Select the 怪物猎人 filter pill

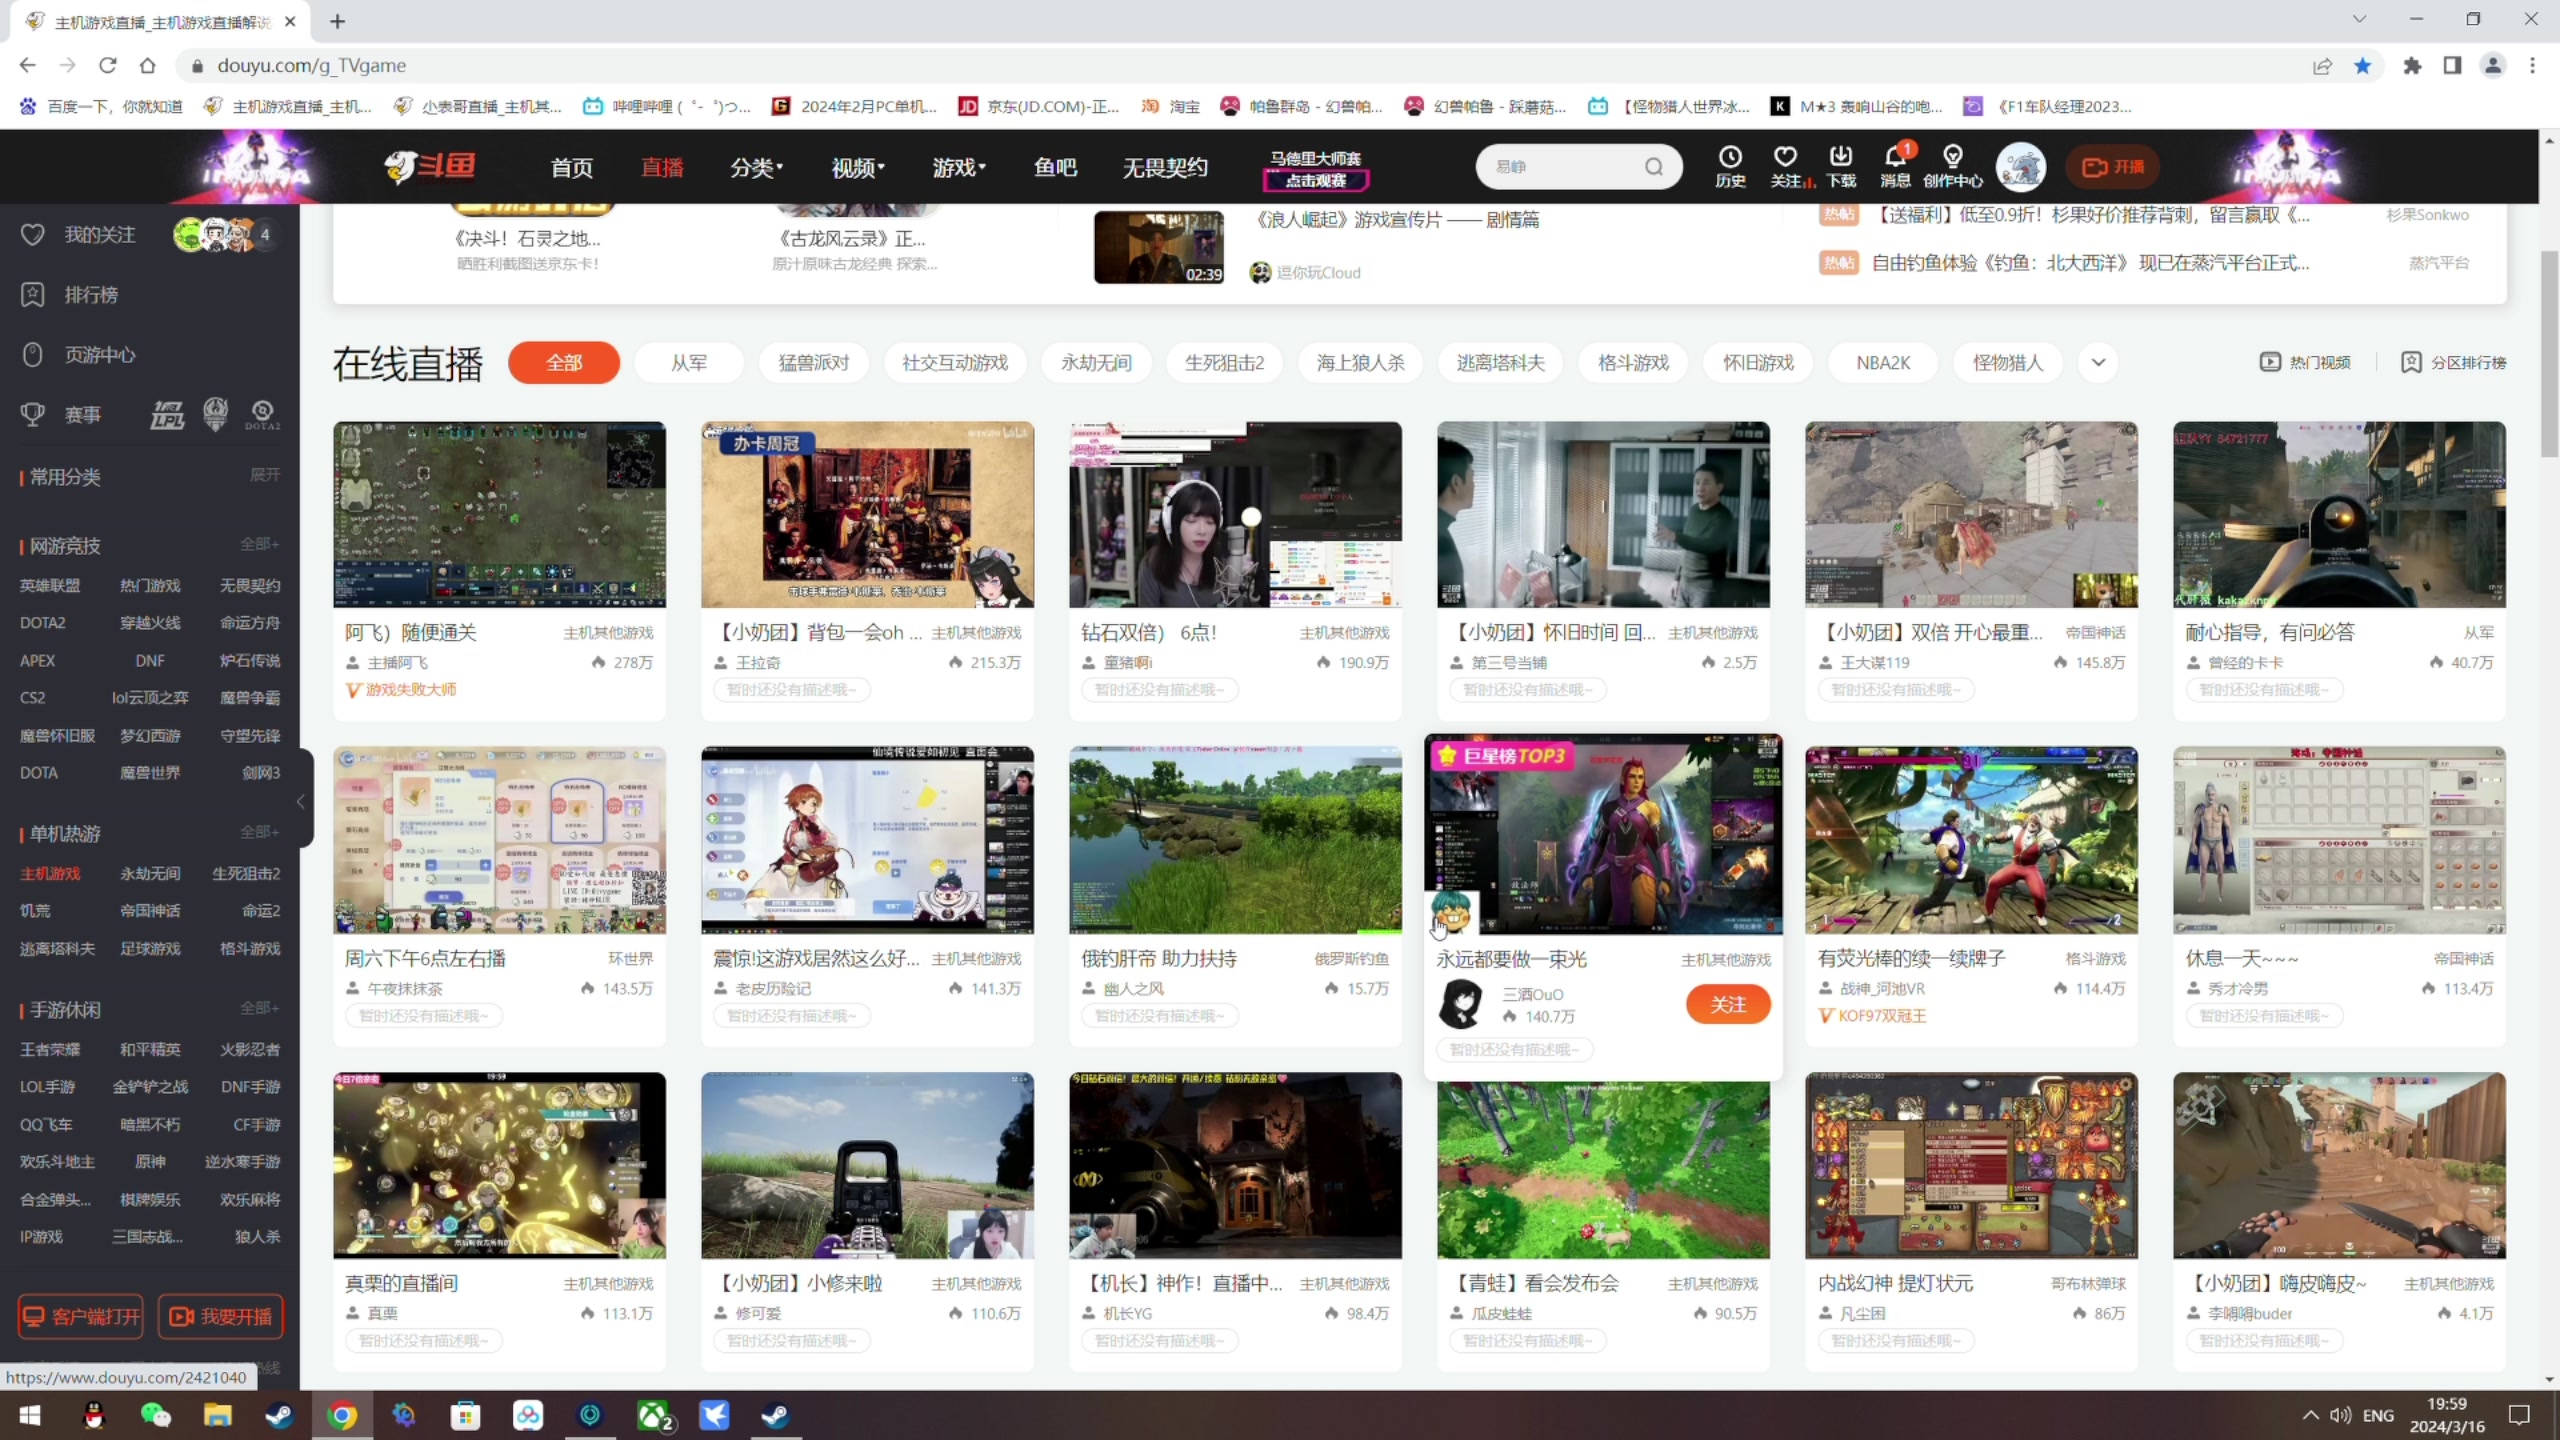pos(2007,363)
